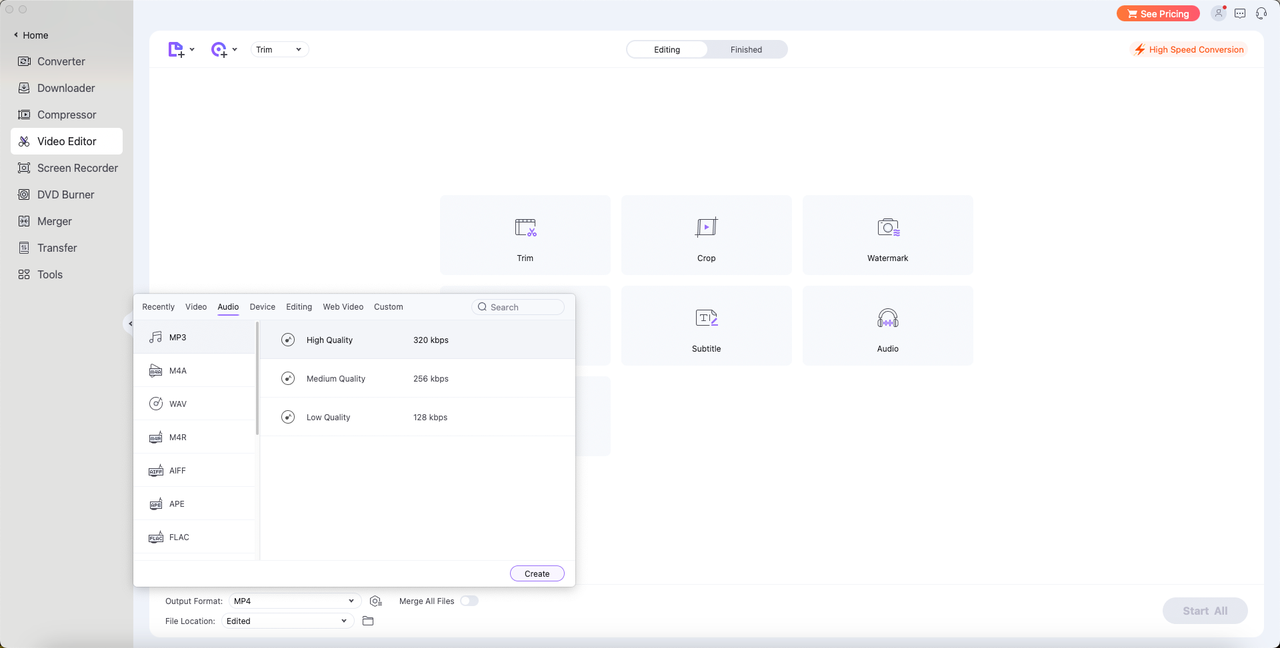
Task: Switch to the Finished segment
Action: 746,49
